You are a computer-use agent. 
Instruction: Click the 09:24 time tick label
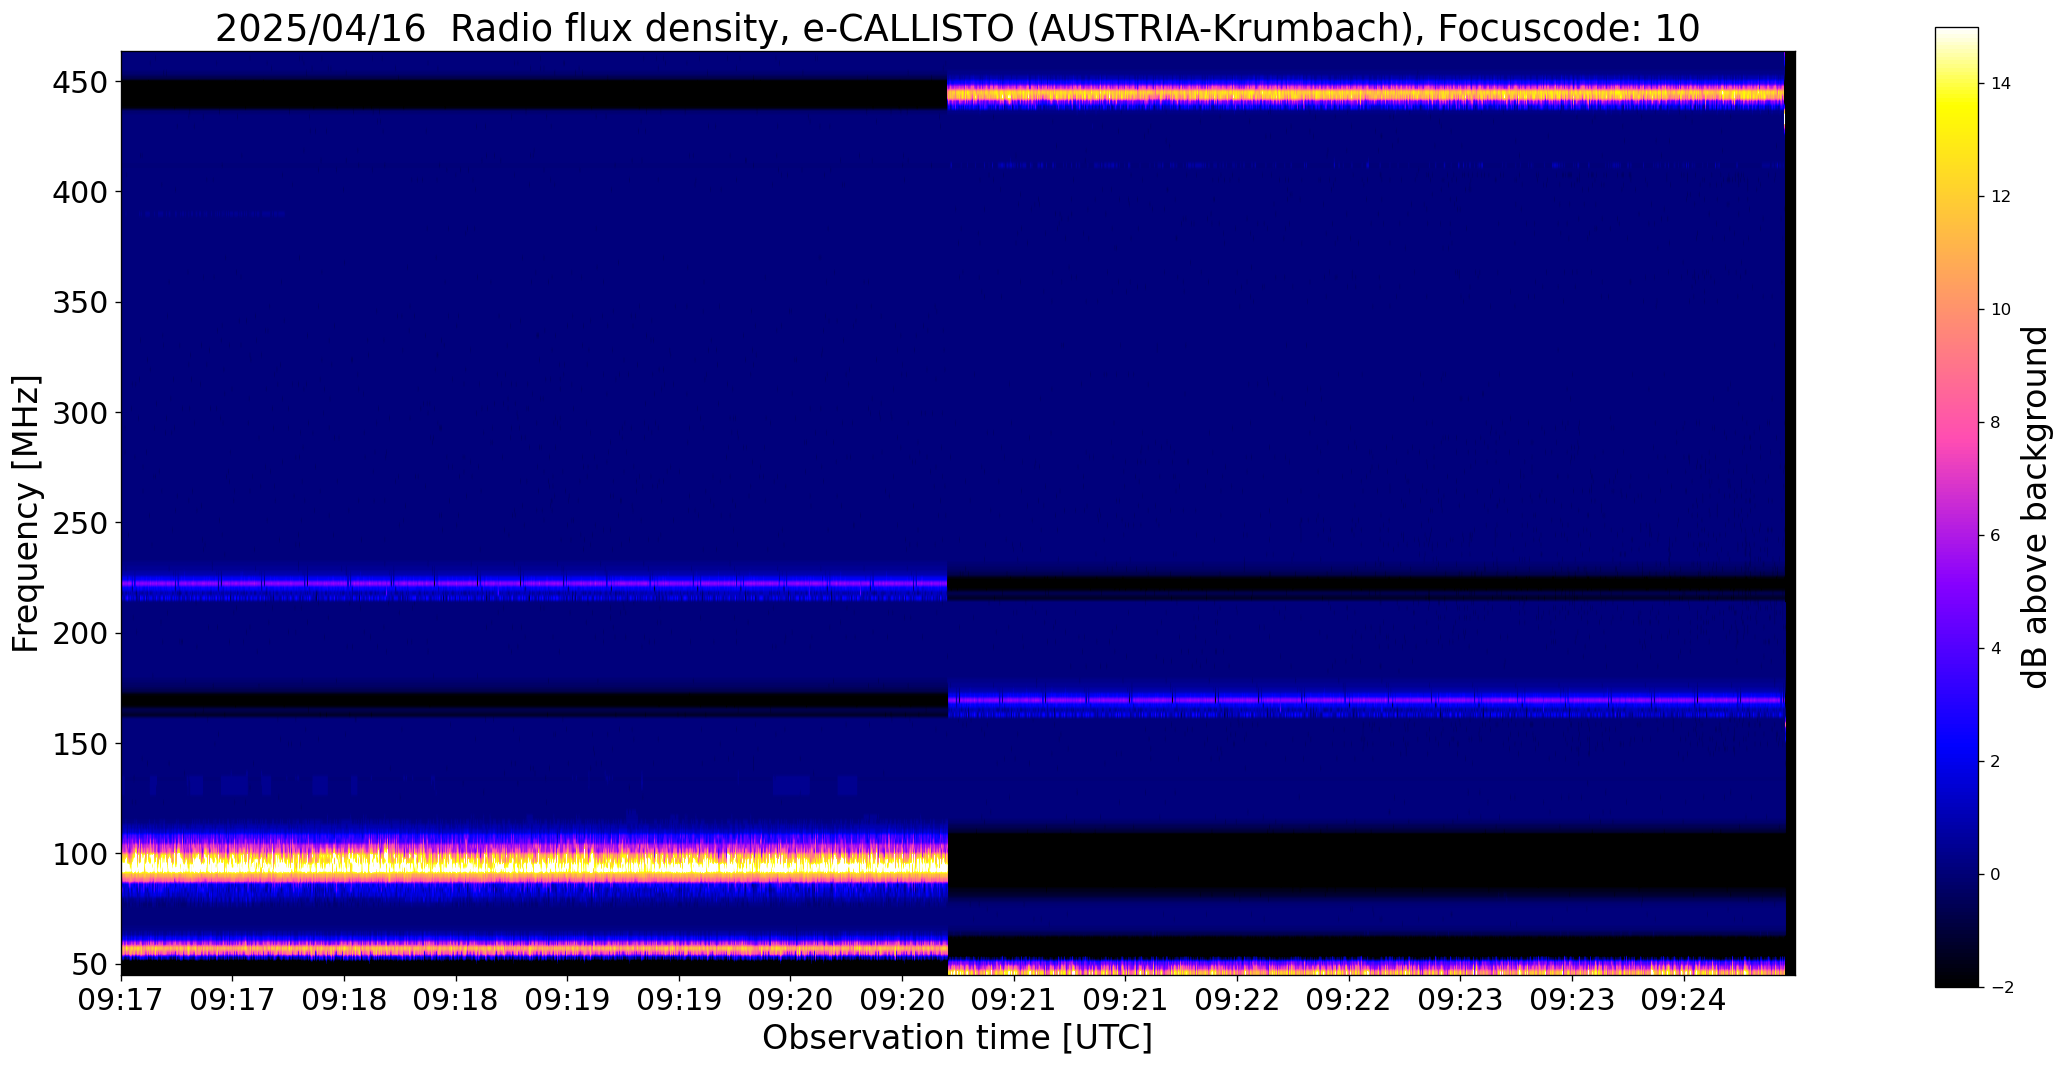[x=1685, y=1000]
